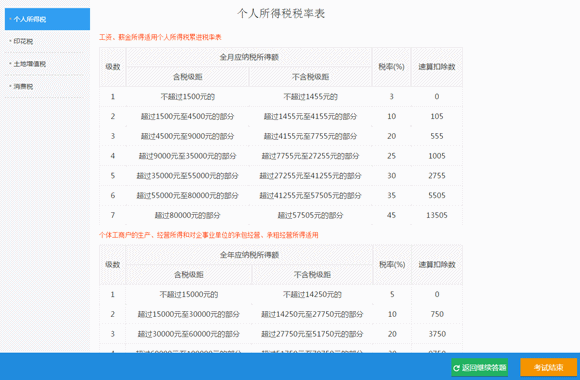This screenshot has width=580, height=380.
Task: Click the red 个体工商户 heading text
Action: click(x=209, y=235)
